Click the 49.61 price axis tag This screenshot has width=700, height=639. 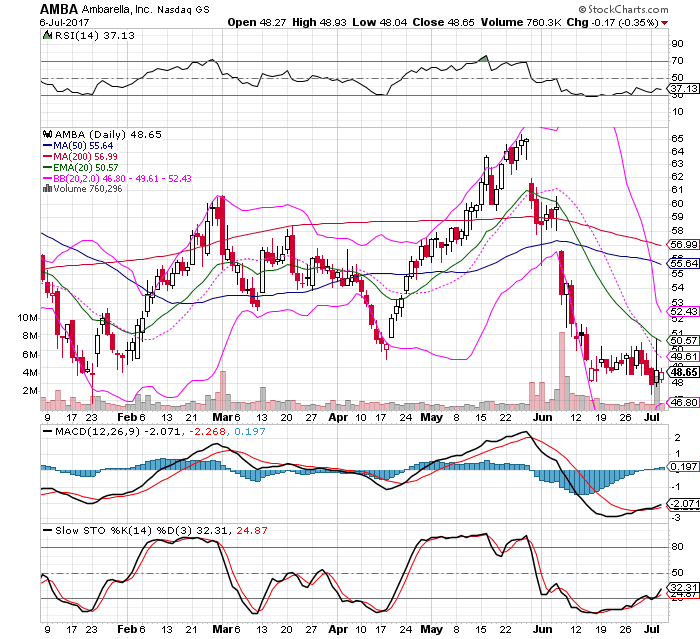(x=683, y=356)
